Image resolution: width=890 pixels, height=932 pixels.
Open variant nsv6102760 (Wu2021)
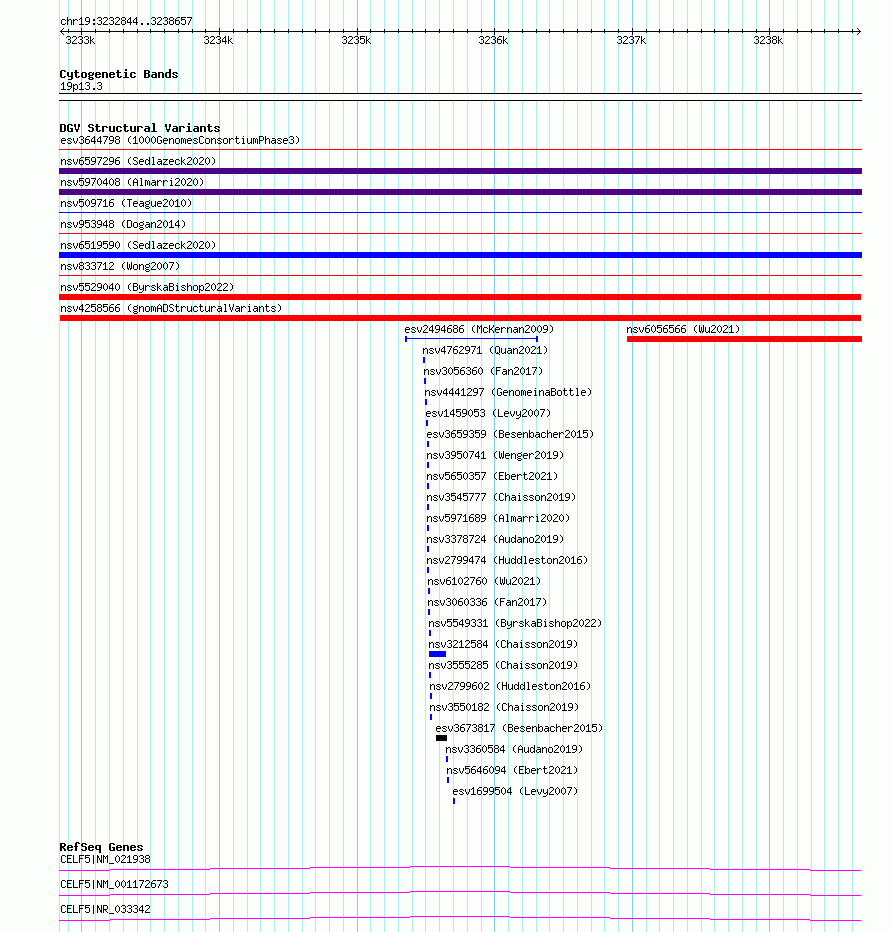pyautogui.click(x=485, y=581)
